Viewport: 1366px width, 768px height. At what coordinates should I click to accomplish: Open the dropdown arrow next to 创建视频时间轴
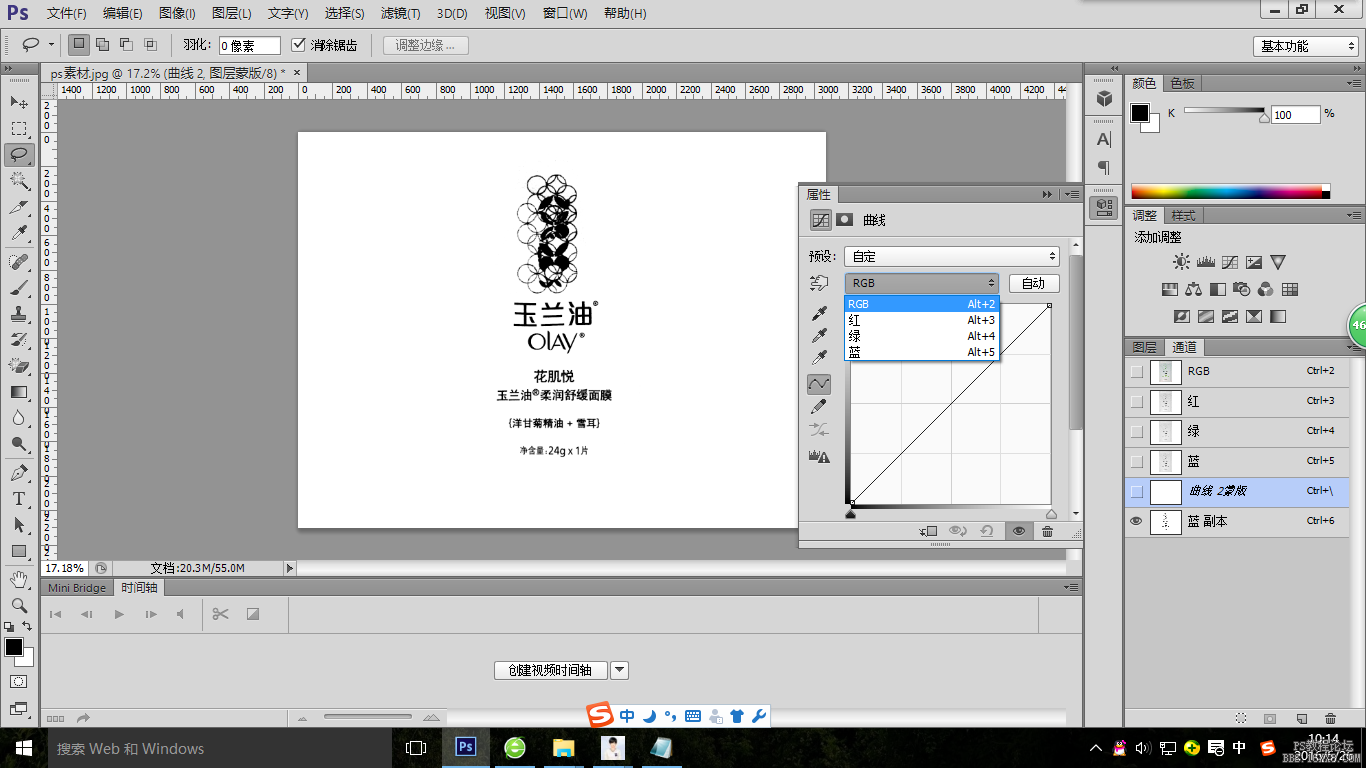(x=619, y=670)
